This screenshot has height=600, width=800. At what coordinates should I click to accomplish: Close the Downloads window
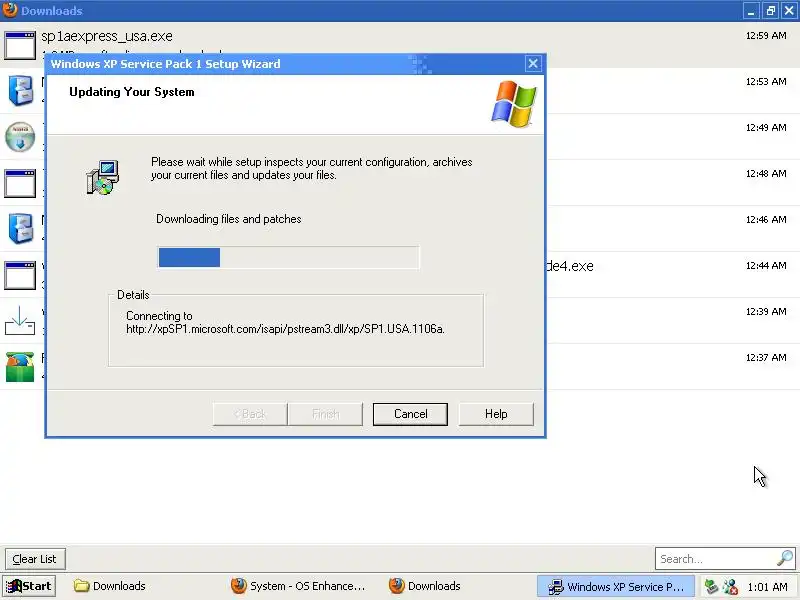click(789, 11)
